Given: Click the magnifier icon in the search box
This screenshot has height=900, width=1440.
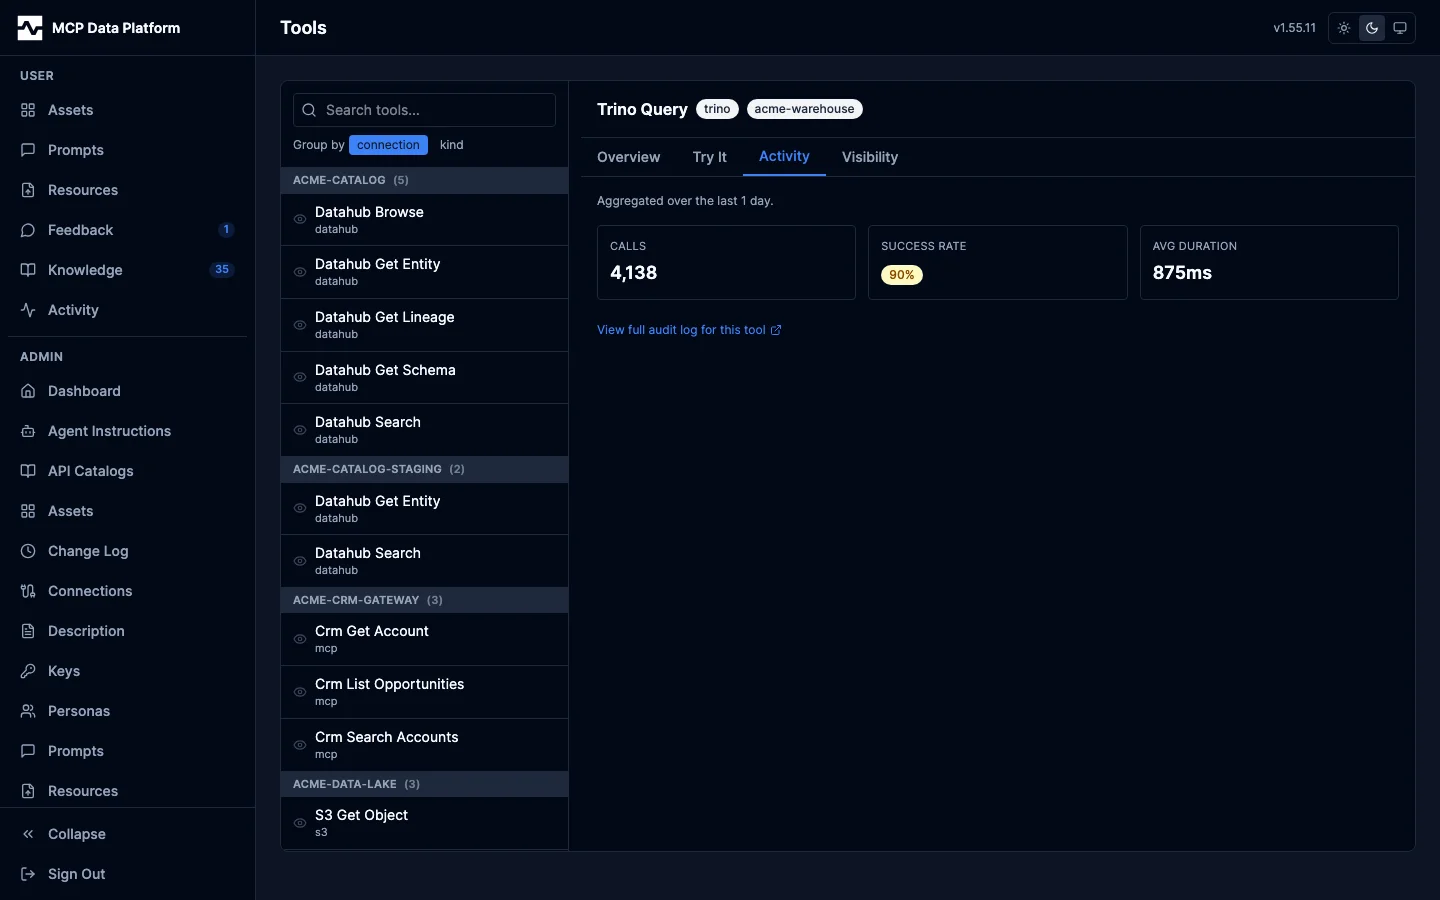Looking at the screenshot, I should click(309, 110).
